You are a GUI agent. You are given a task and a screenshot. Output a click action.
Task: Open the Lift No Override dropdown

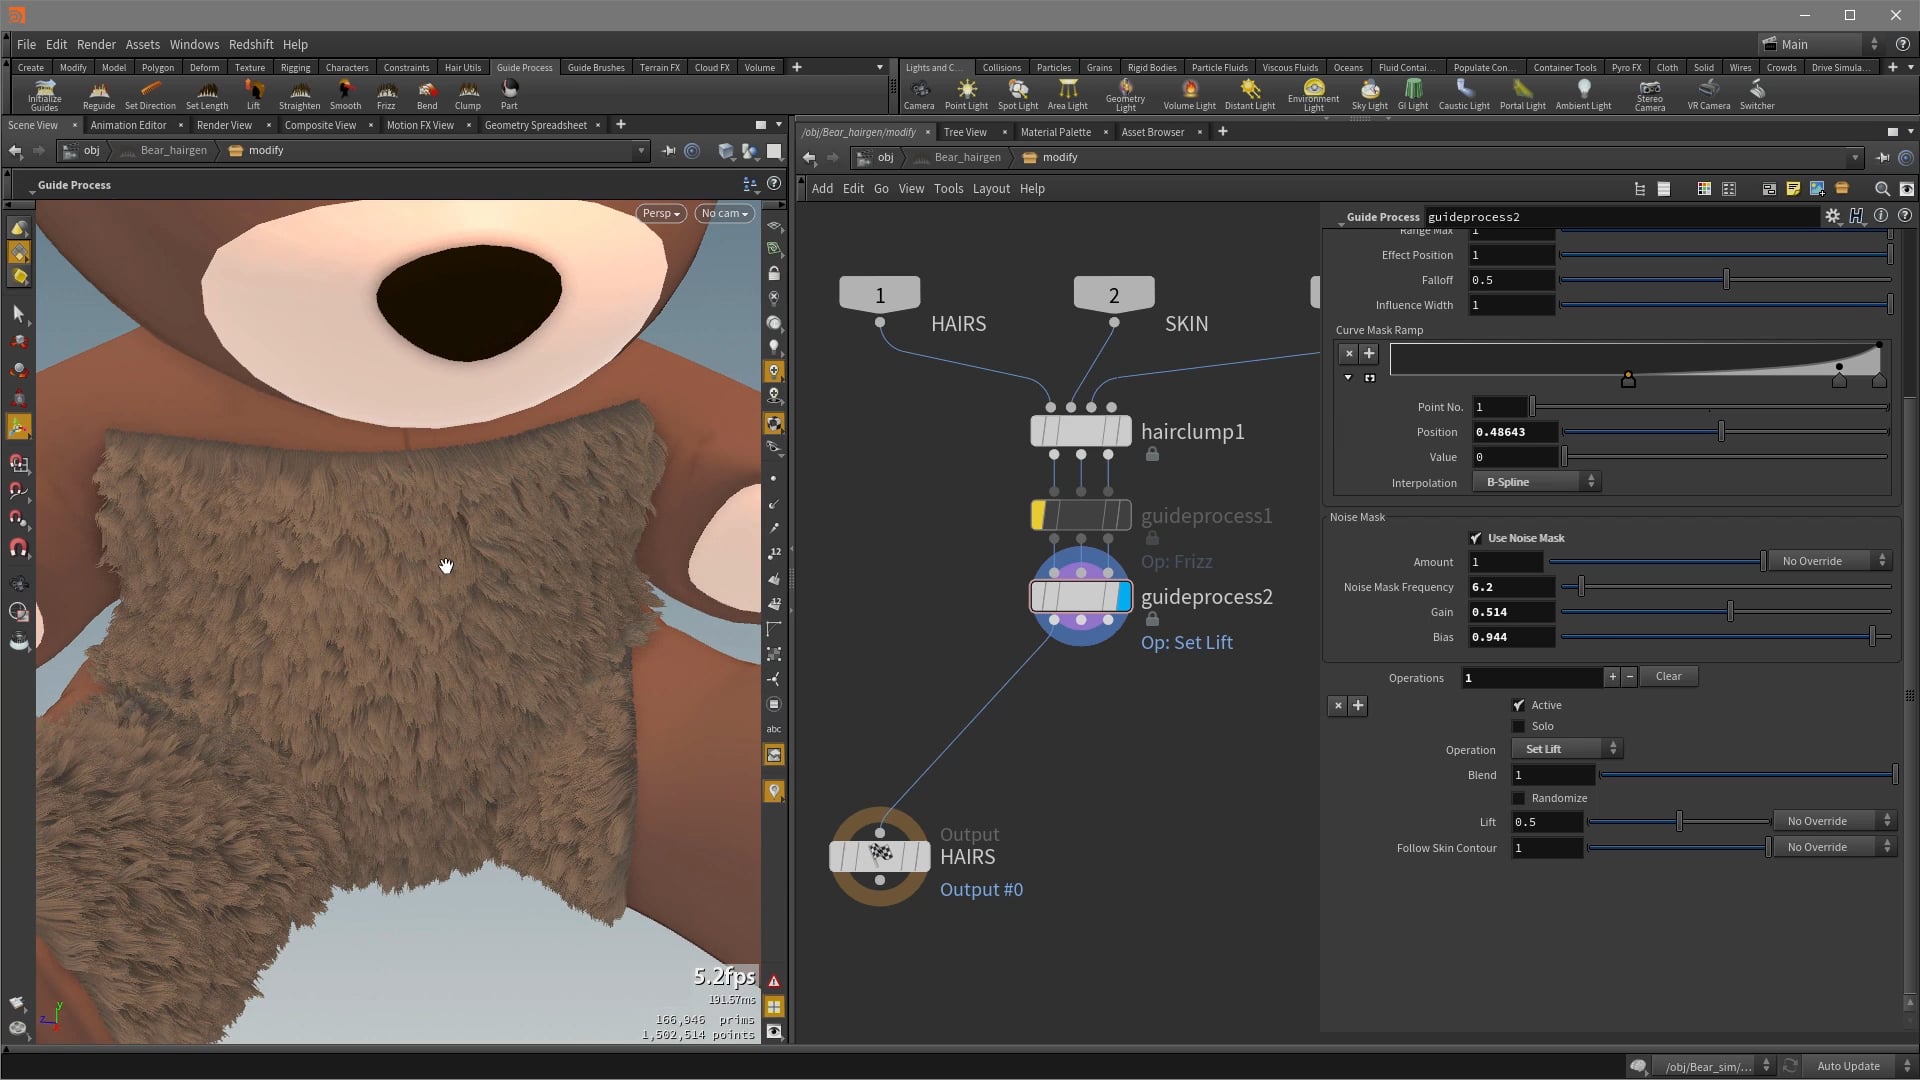coord(1834,822)
